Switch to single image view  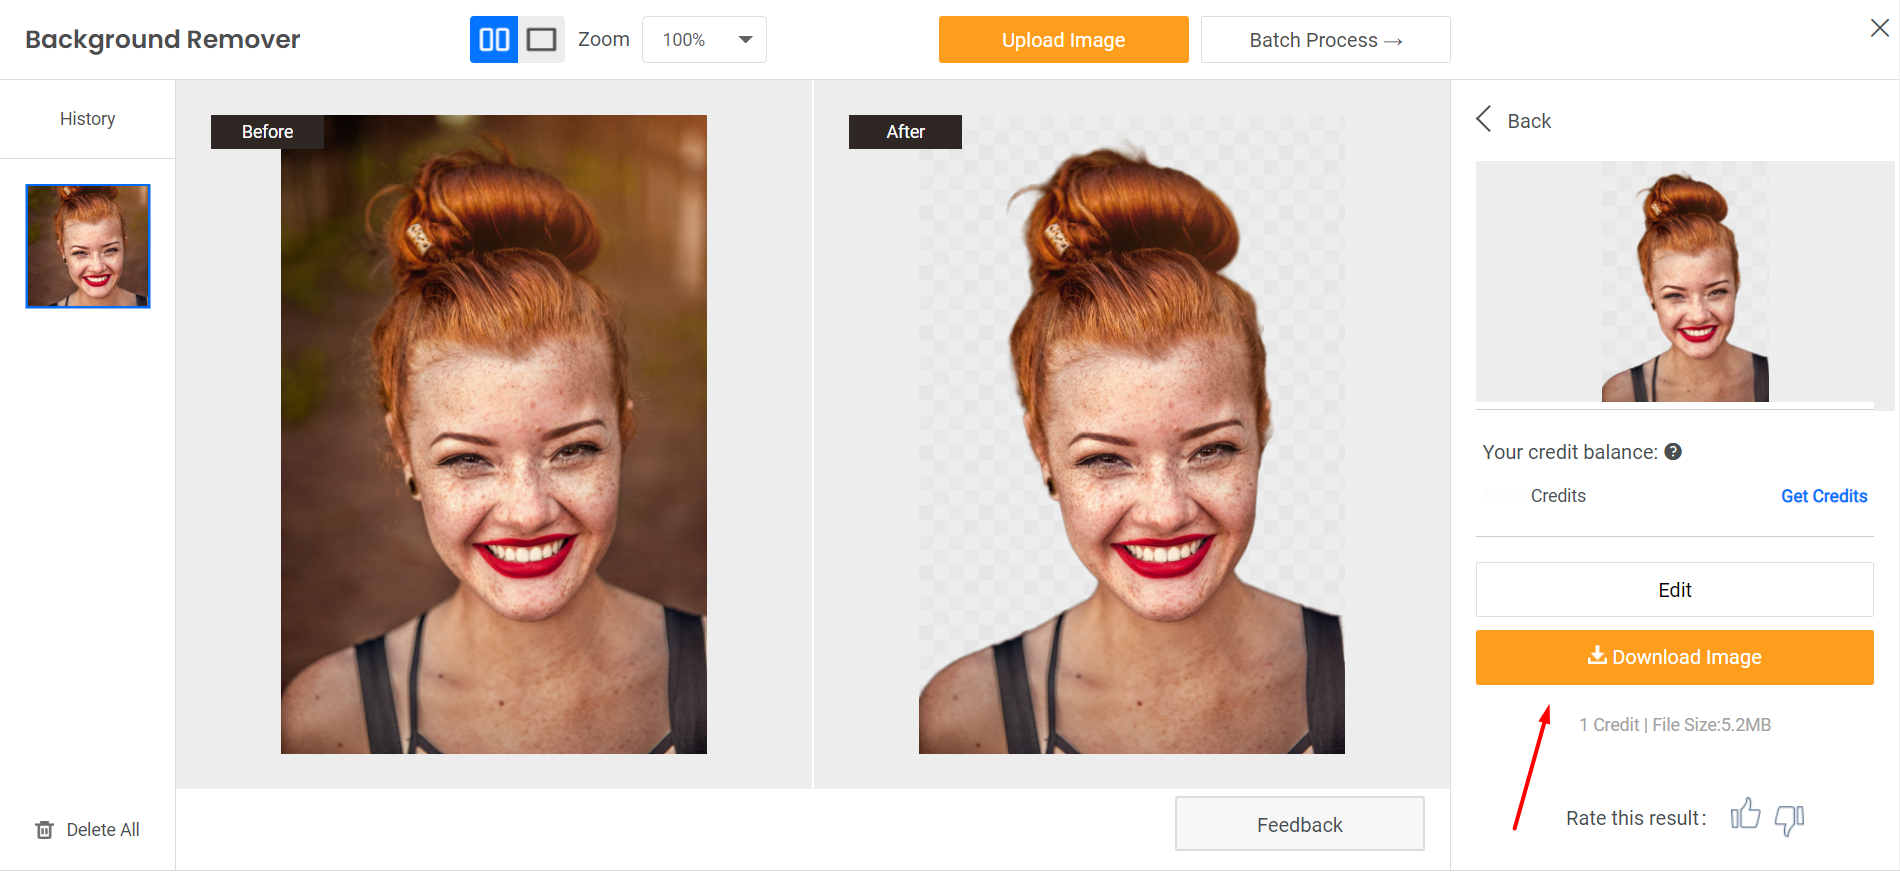pyautogui.click(x=541, y=40)
